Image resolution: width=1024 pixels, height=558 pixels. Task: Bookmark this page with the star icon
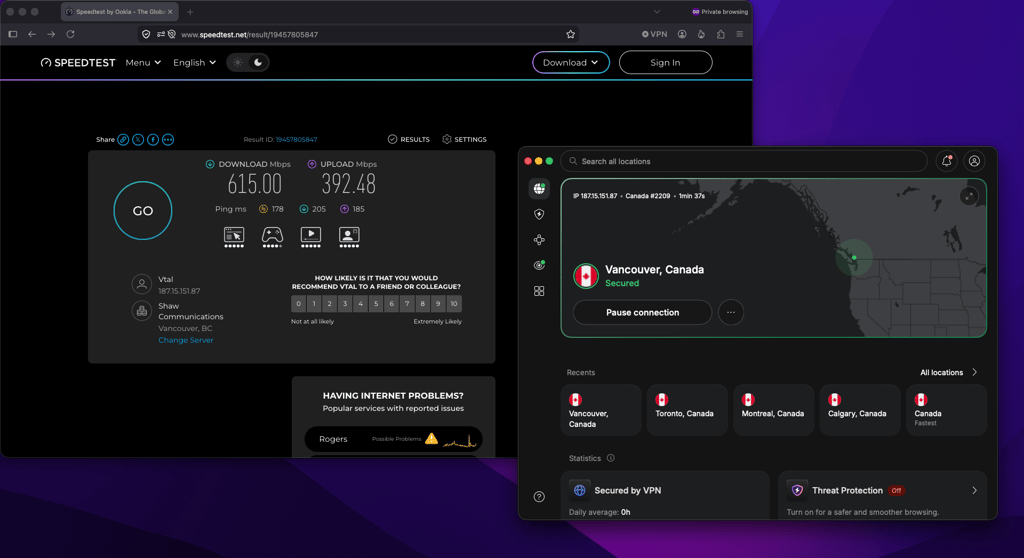click(x=571, y=34)
